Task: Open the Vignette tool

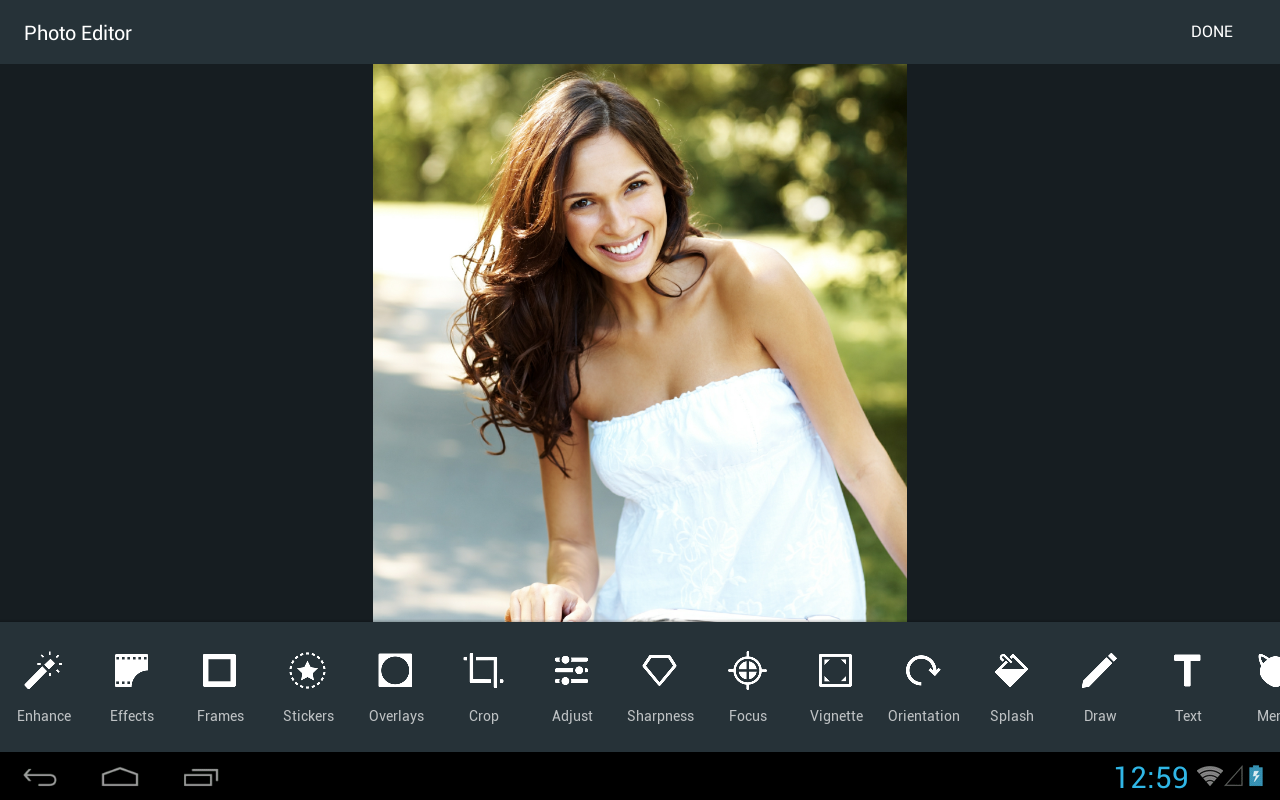Action: click(x=836, y=686)
